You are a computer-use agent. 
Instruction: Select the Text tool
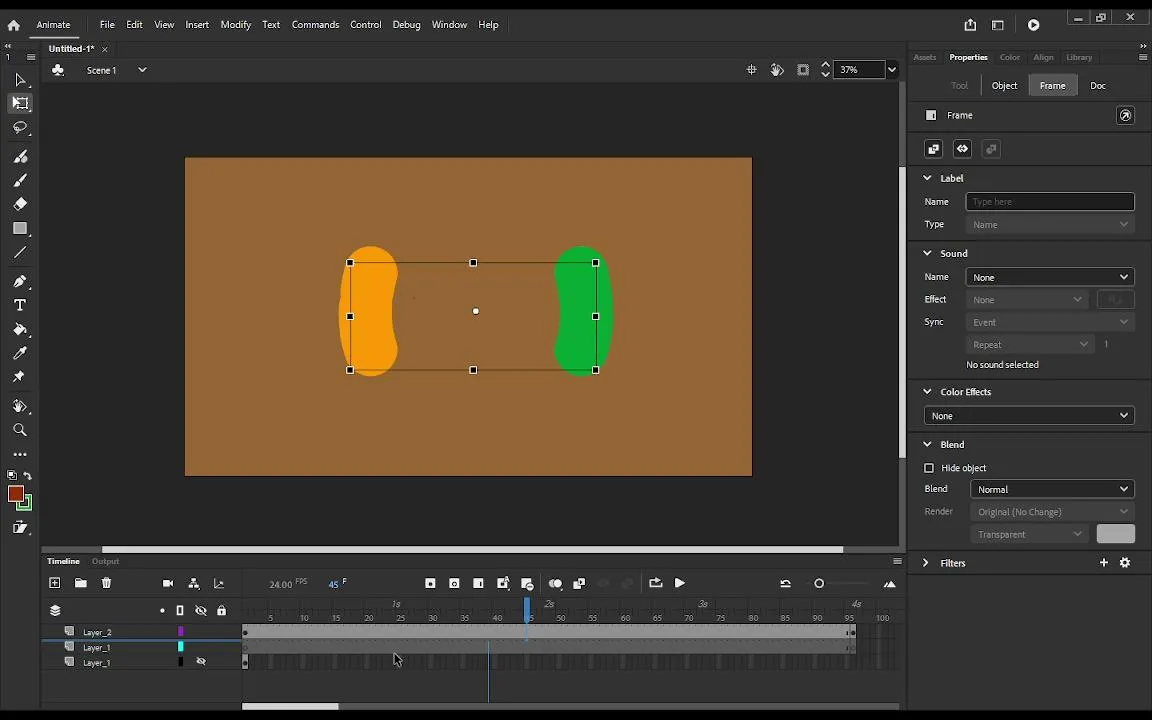(20, 305)
